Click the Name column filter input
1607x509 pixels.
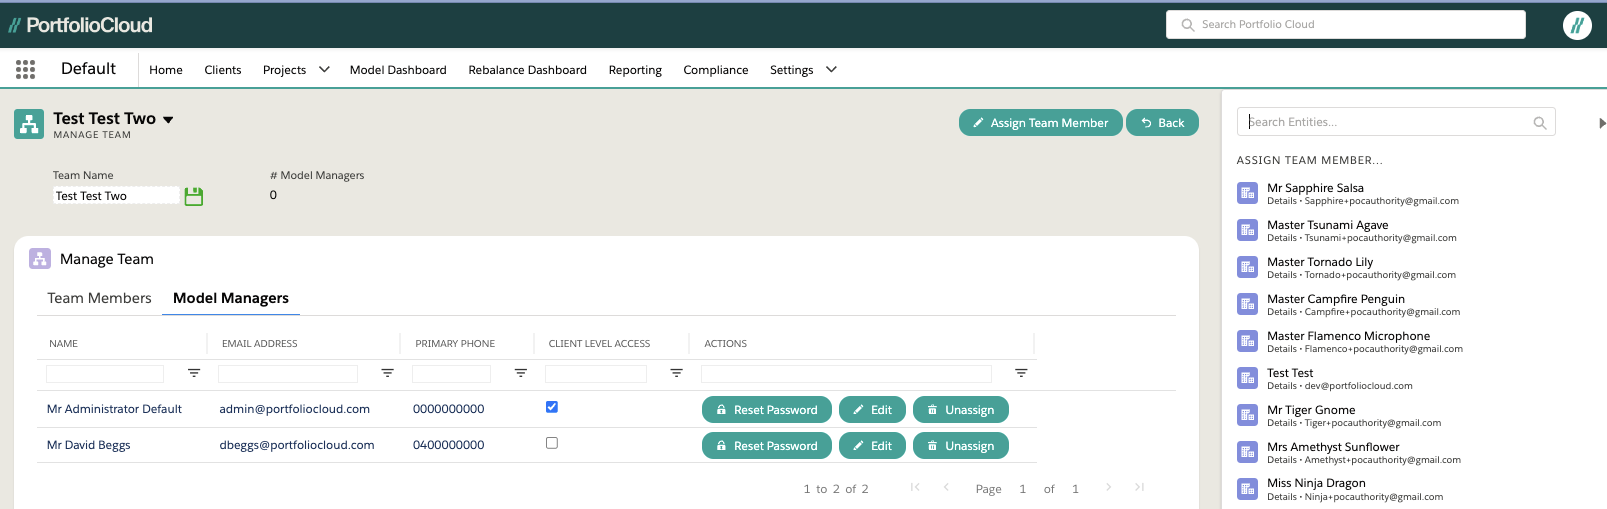(x=105, y=374)
